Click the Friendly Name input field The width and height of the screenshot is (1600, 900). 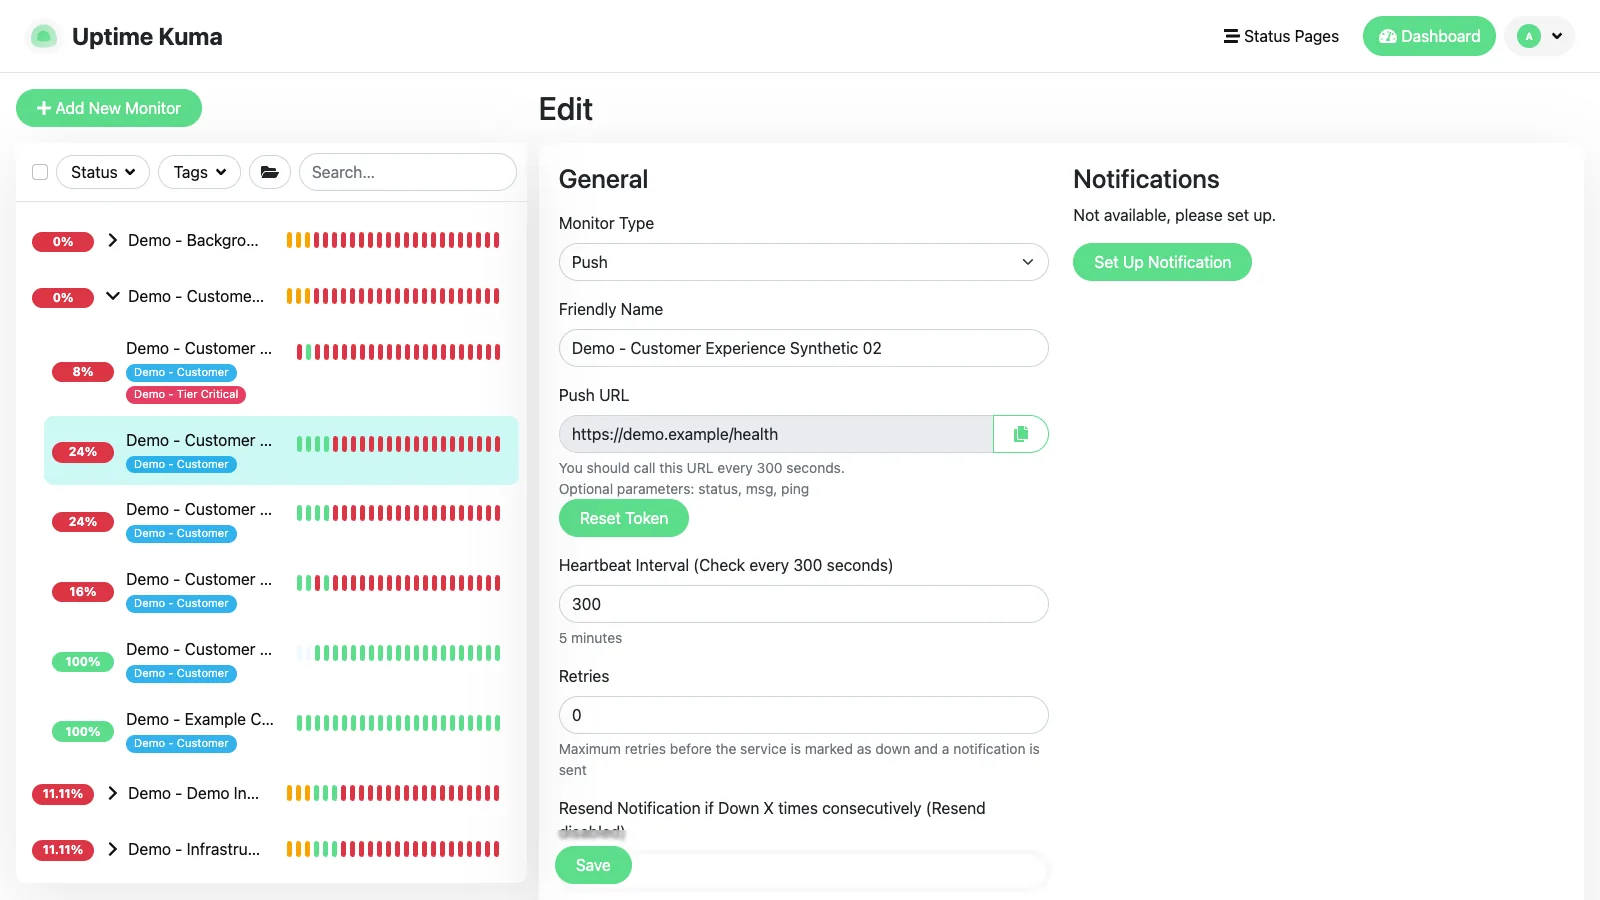(804, 348)
